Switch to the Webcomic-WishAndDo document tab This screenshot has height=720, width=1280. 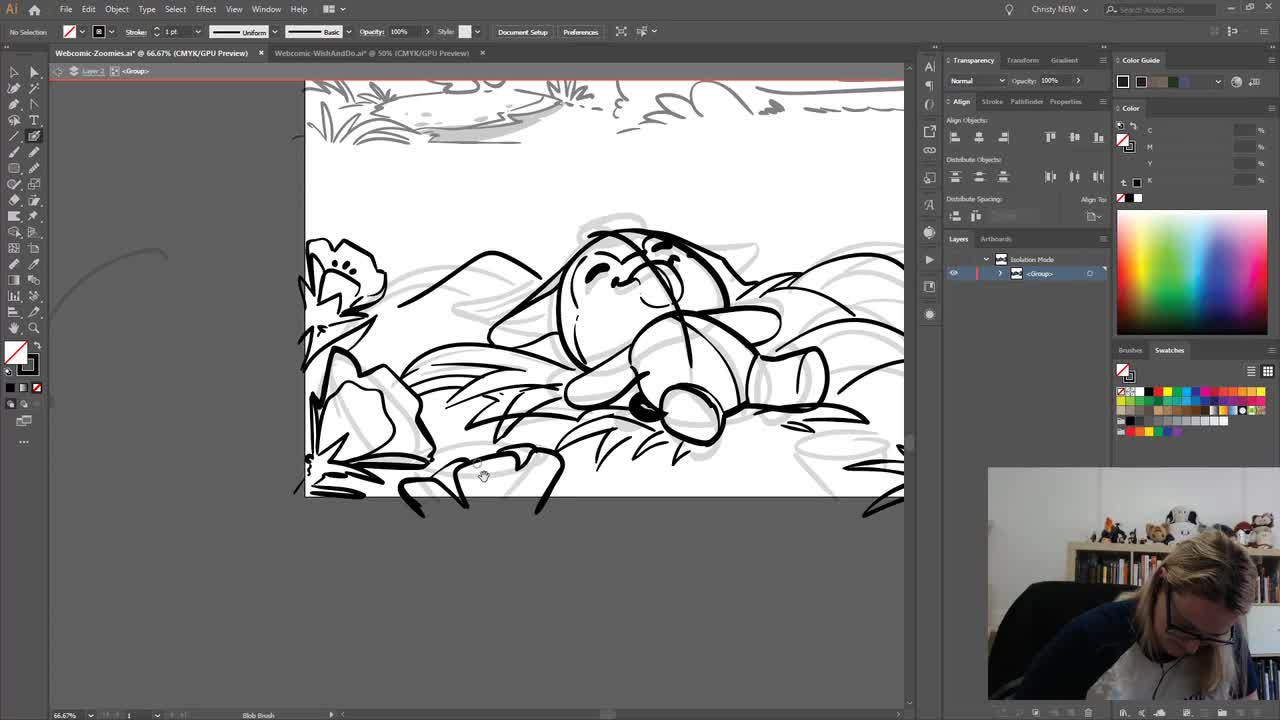point(370,53)
